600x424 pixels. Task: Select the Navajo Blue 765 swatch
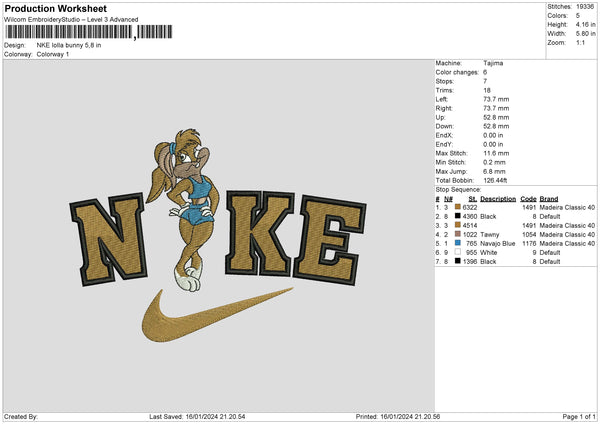click(457, 243)
